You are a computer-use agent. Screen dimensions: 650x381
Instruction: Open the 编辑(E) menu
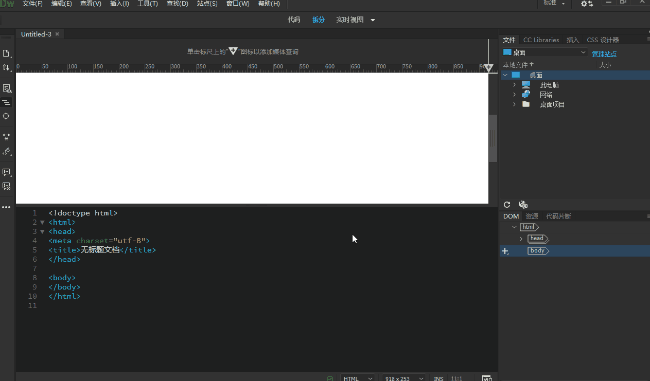click(x=61, y=4)
